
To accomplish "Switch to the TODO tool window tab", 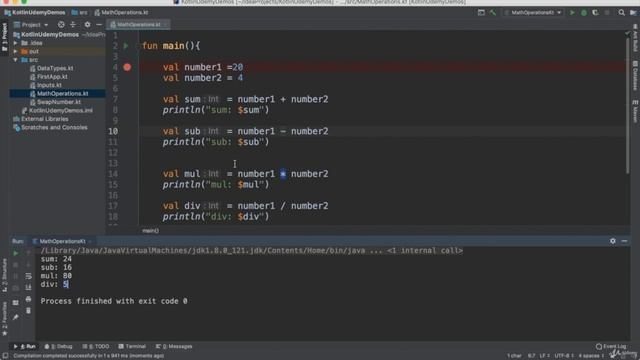I will (x=96, y=347).
